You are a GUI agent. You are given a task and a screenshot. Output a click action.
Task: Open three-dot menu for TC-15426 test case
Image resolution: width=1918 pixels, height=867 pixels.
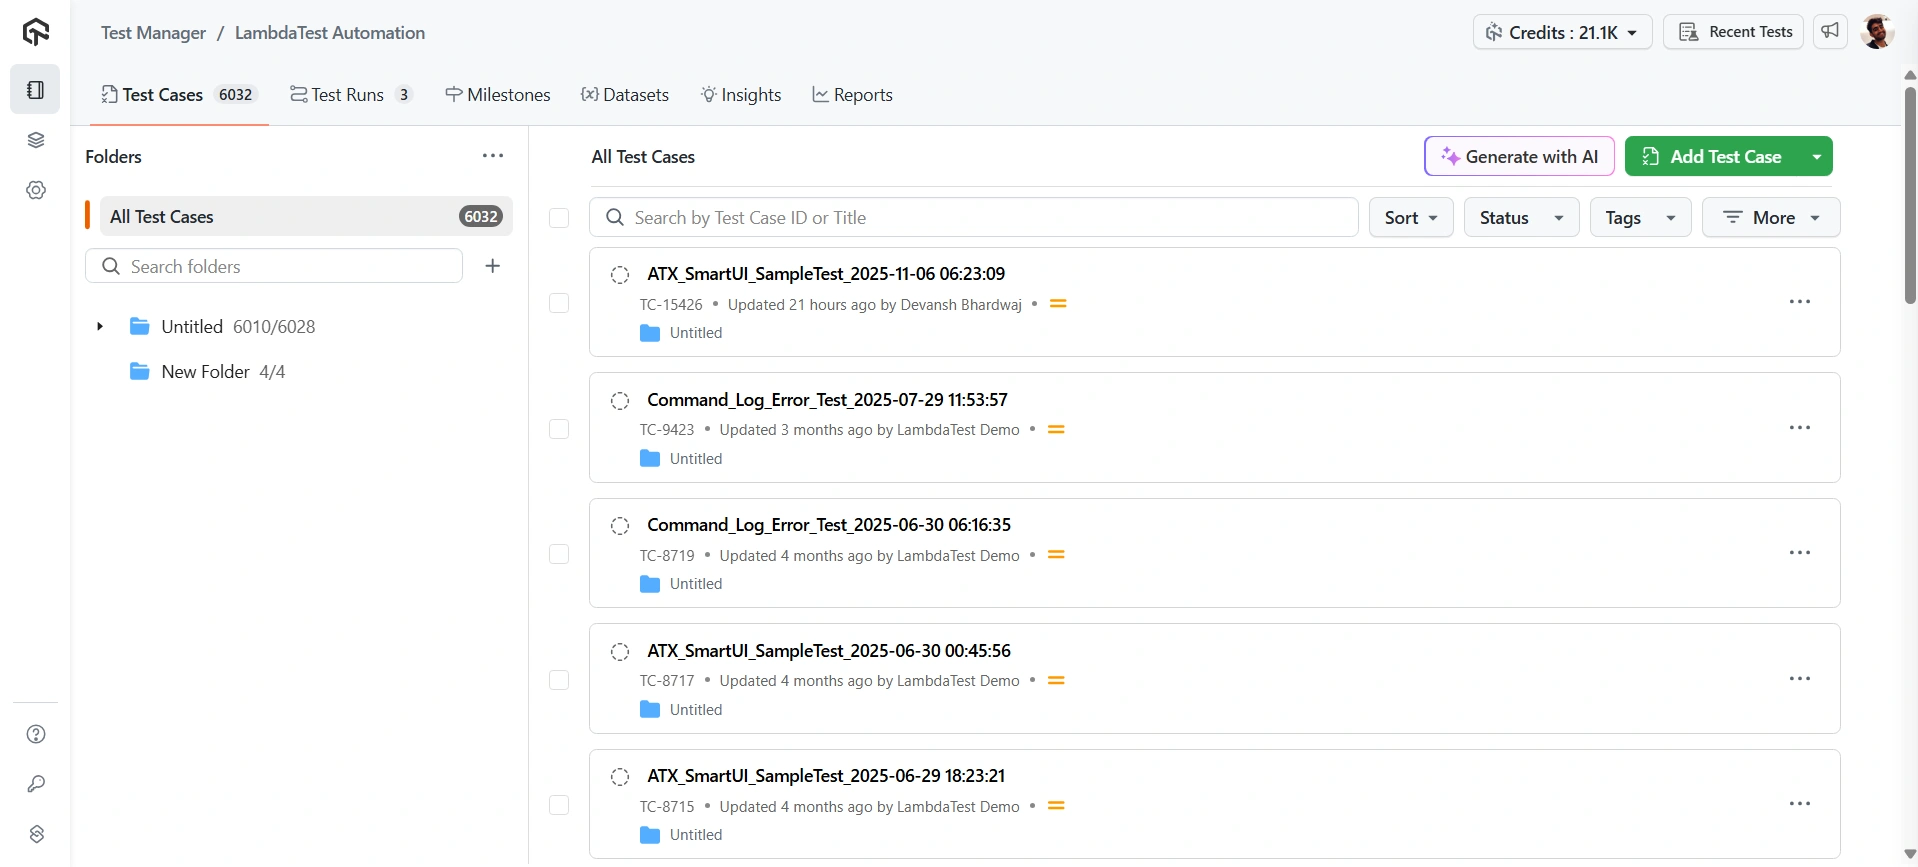[x=1799, y=302]
